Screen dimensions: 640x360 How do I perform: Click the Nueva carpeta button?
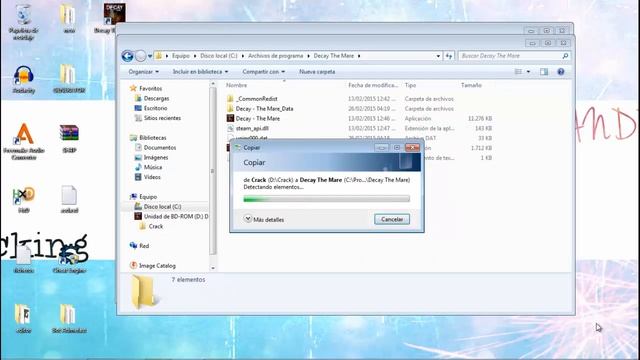point(317,72)
